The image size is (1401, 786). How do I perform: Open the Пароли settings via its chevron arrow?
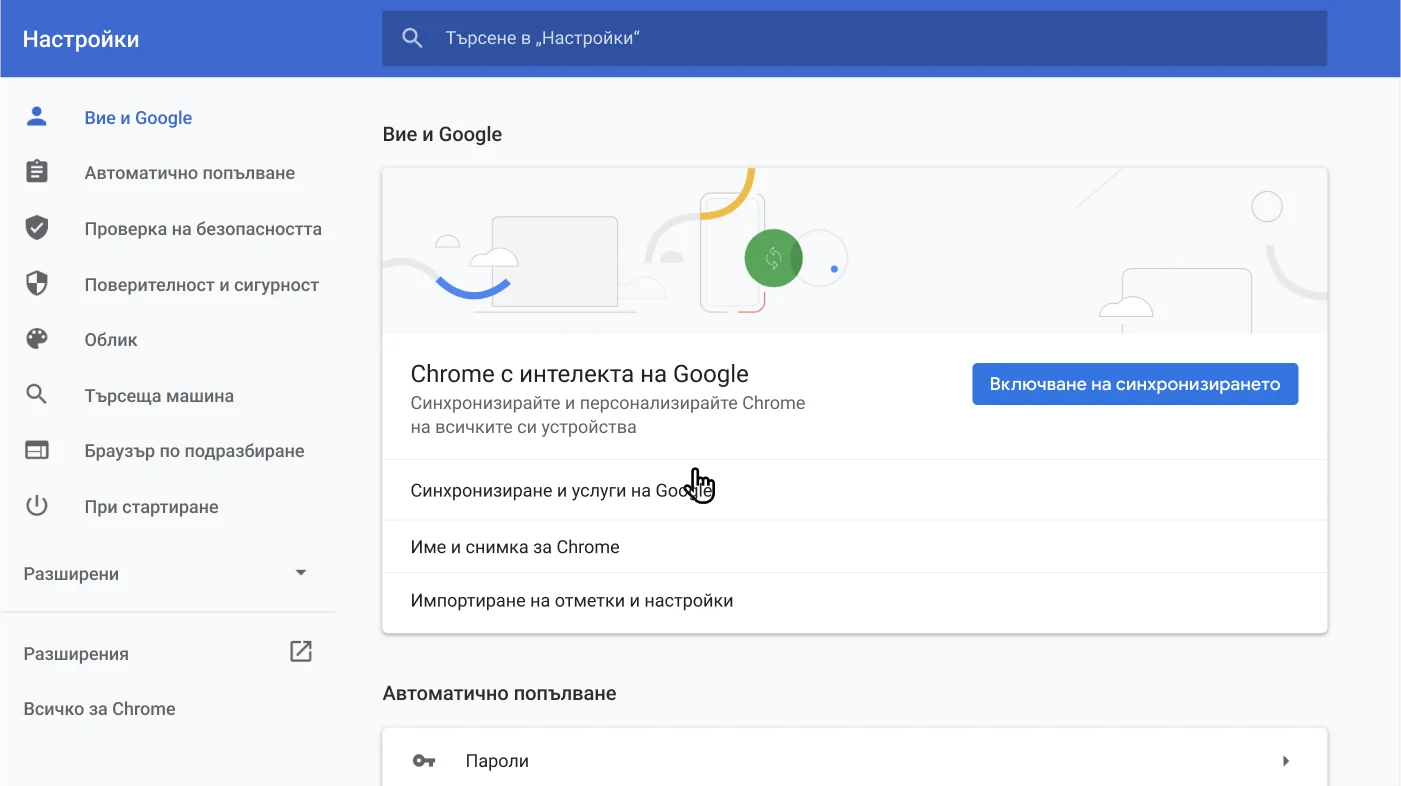1286,760
